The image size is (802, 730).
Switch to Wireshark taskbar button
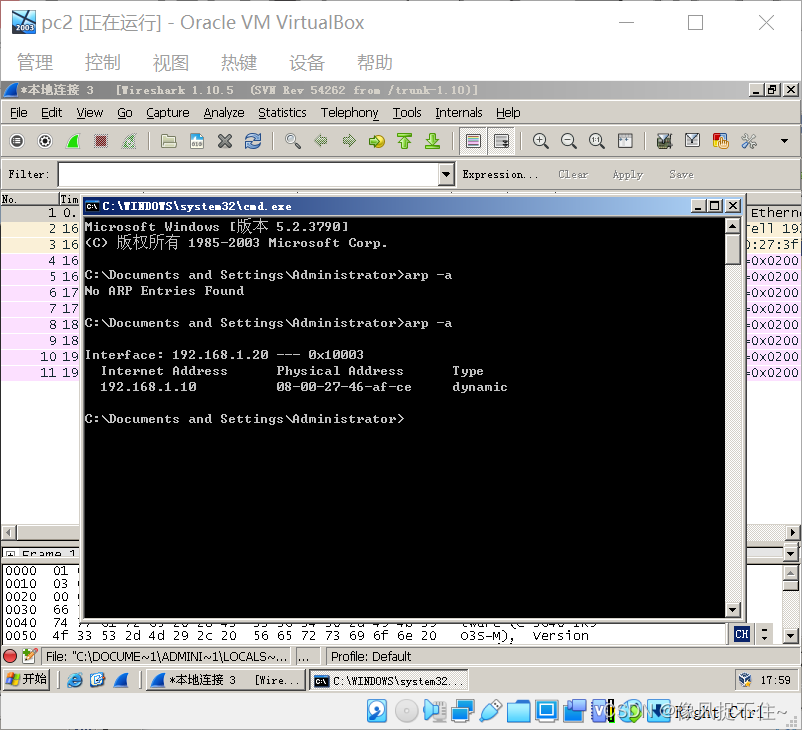click(x=226, y=680)
